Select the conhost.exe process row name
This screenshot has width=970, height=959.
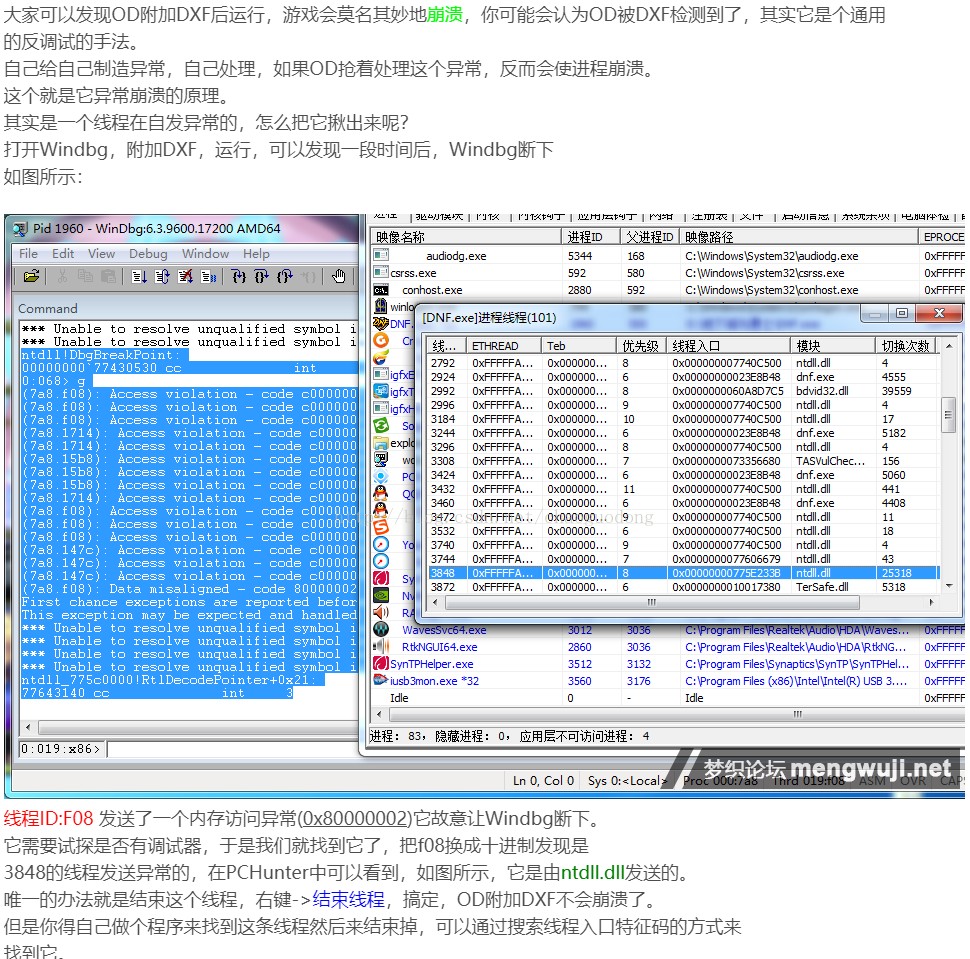[432, 290]
